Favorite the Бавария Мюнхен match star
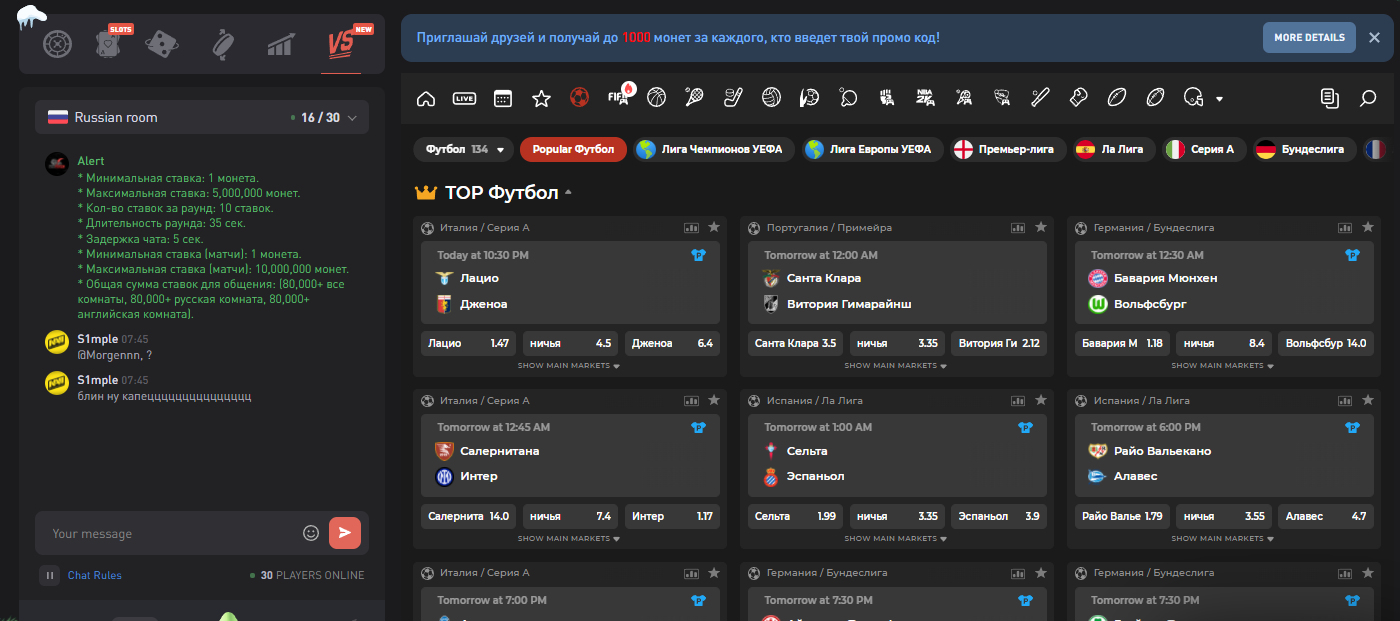 pyautogui.click(x=1368, y=227)
